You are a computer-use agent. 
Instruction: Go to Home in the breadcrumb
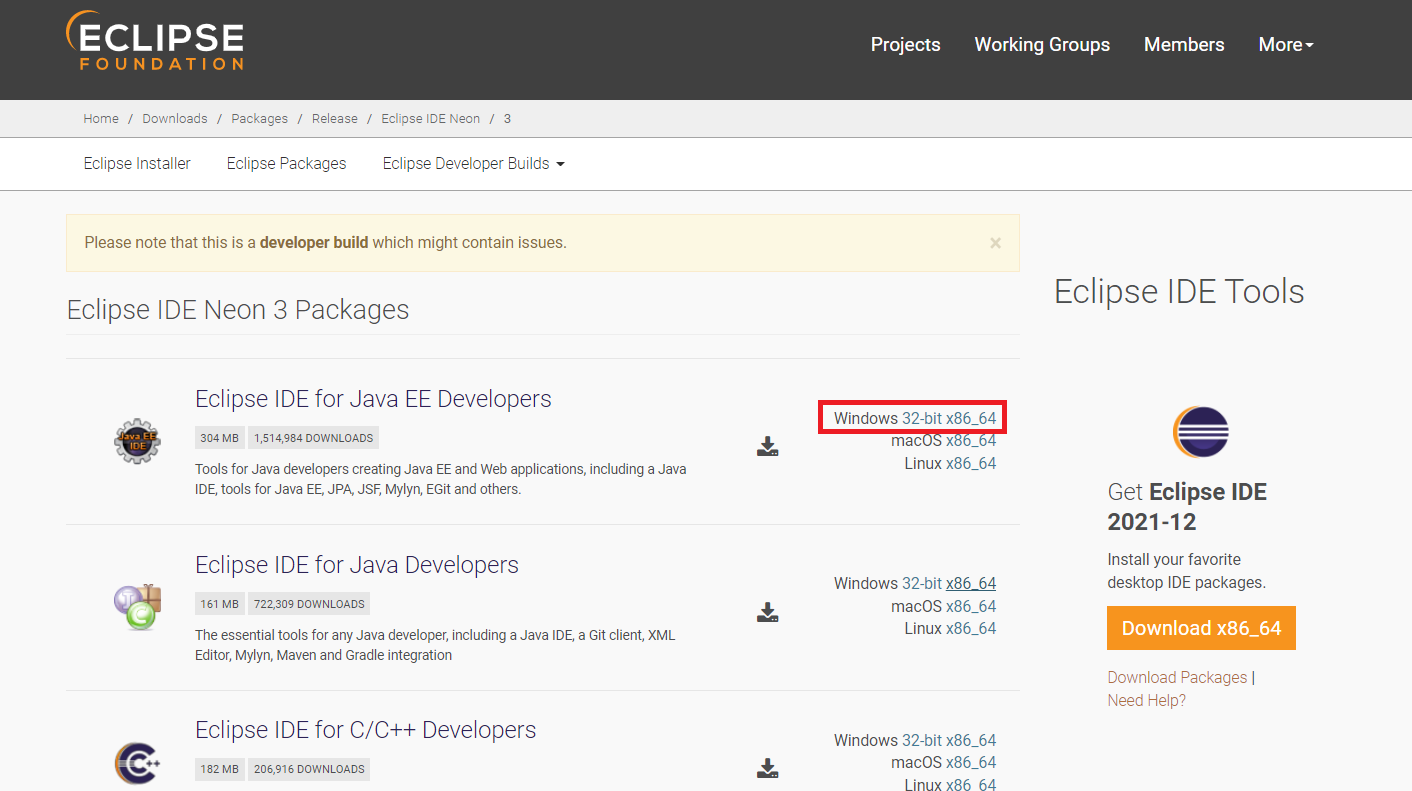(101, 118)
